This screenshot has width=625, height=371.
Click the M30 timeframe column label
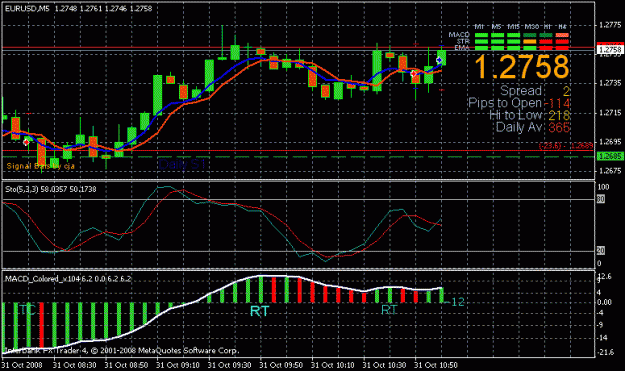[531, 27]
